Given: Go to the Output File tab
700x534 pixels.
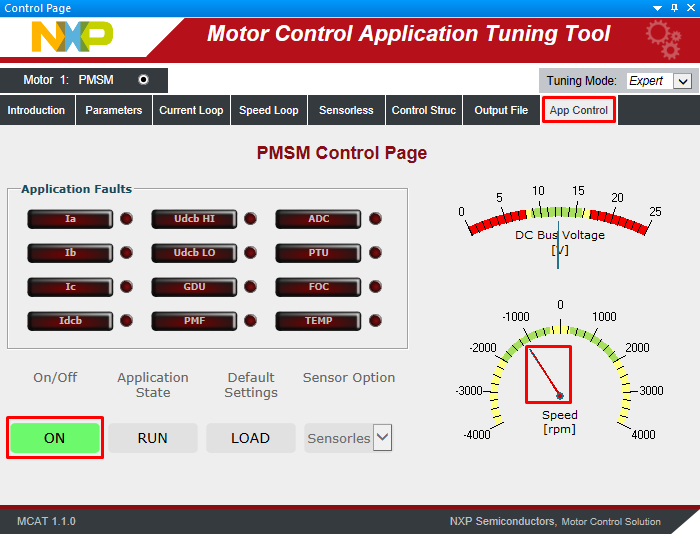Looking at the screenshot, I should click(501, 110).
